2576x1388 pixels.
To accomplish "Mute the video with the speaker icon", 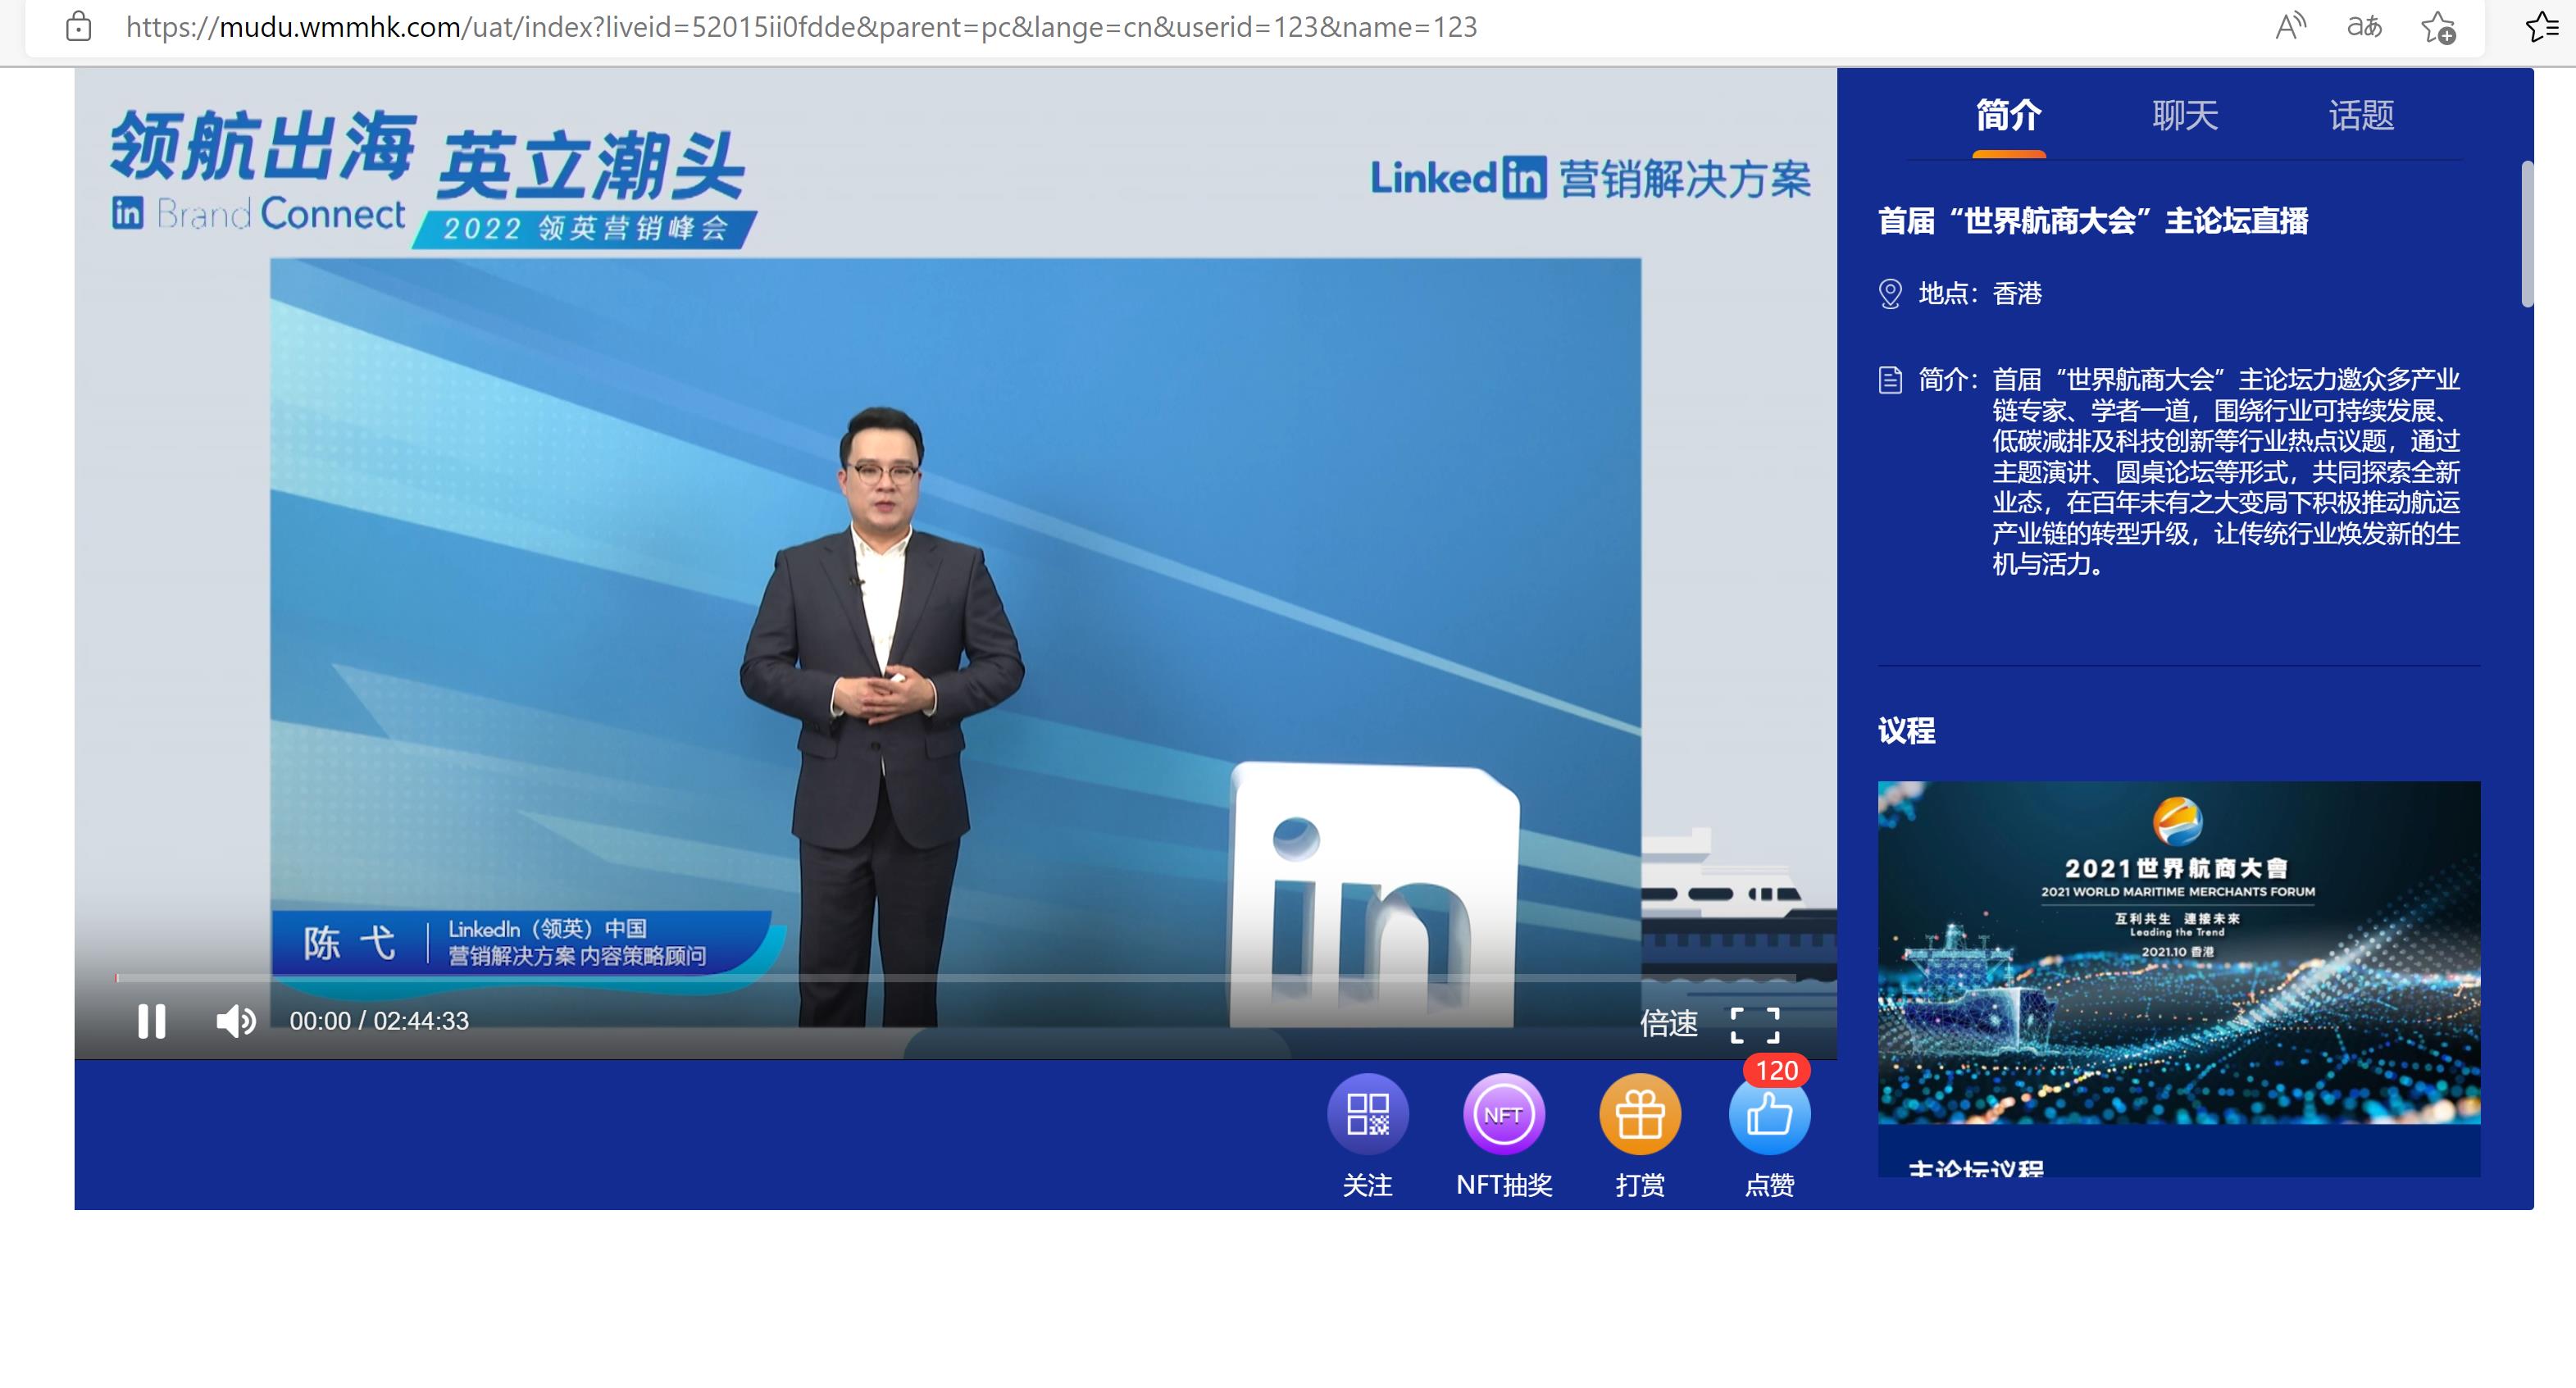I will (x=236, y=1021).
